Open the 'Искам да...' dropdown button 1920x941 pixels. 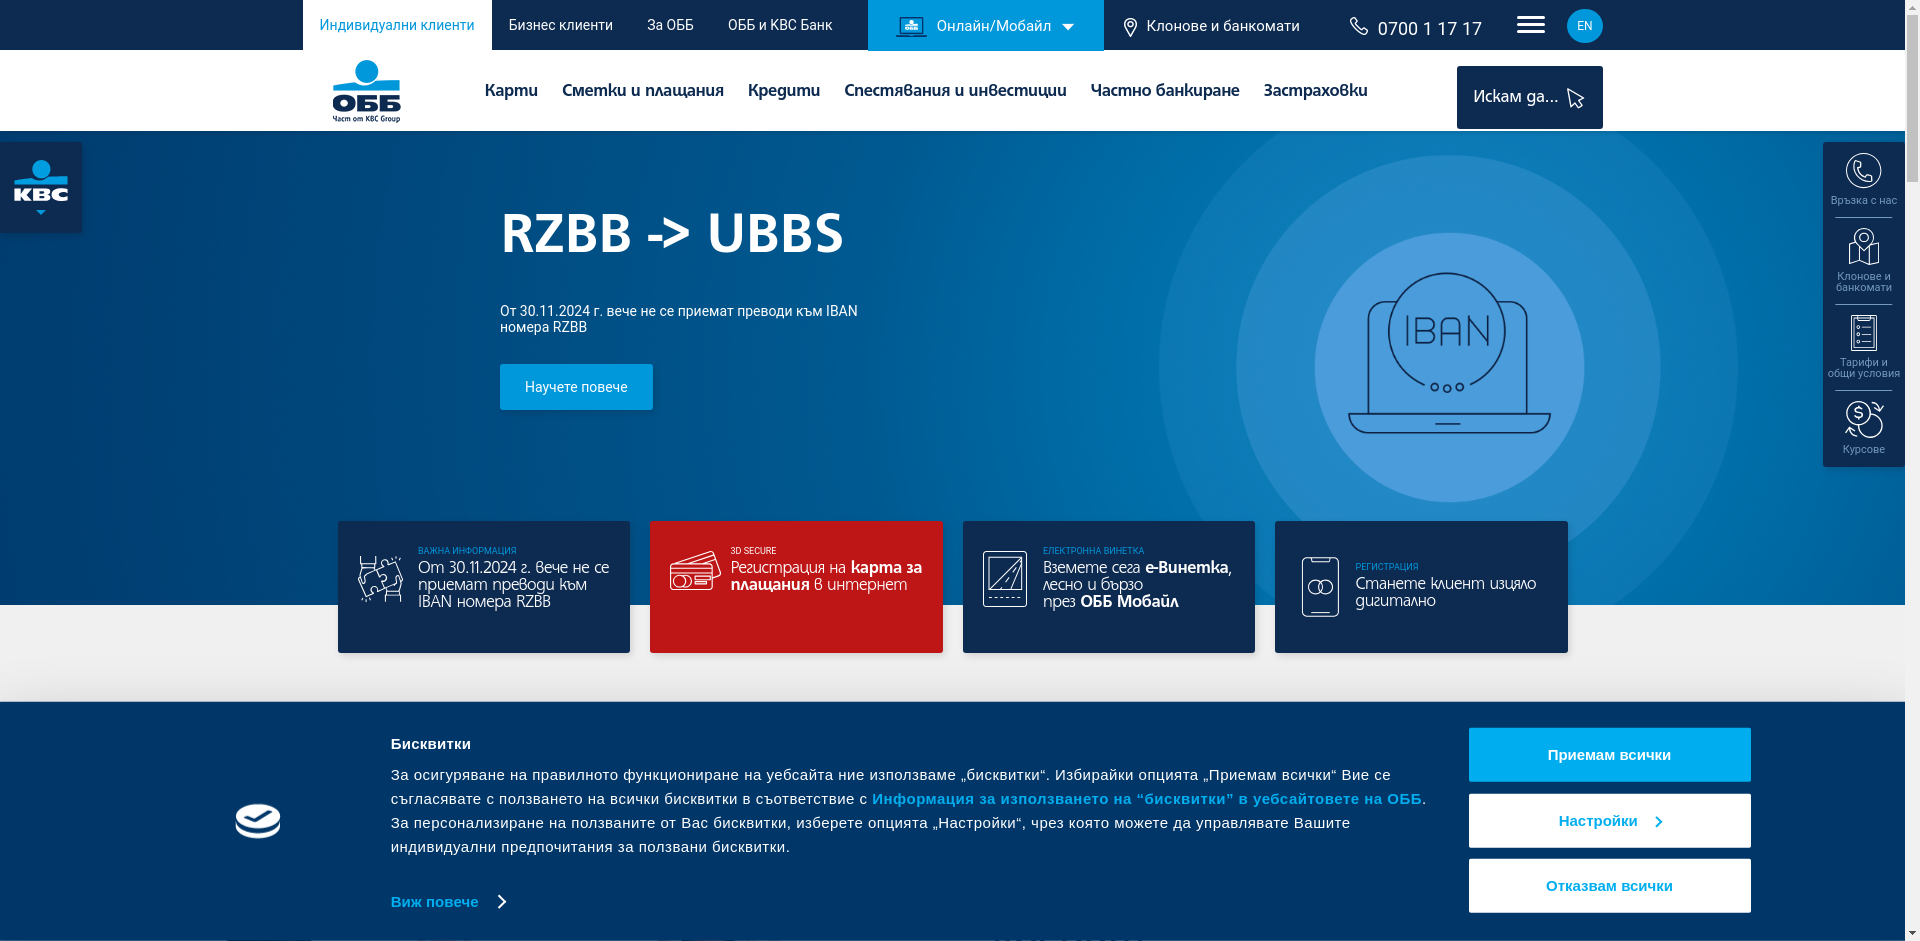(x=1529, y=97)
